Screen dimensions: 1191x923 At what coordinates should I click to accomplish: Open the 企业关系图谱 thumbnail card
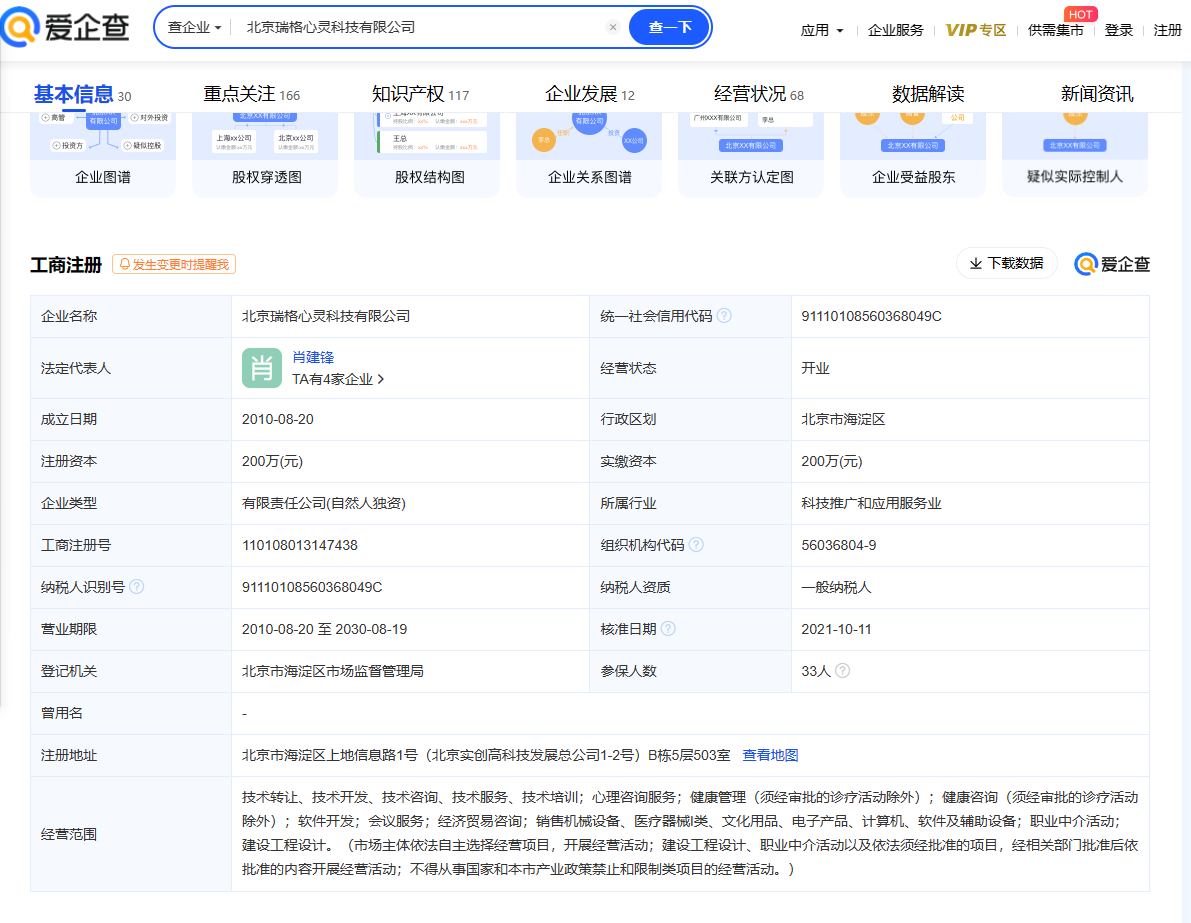pyautogui.click(x=589, y=155)
